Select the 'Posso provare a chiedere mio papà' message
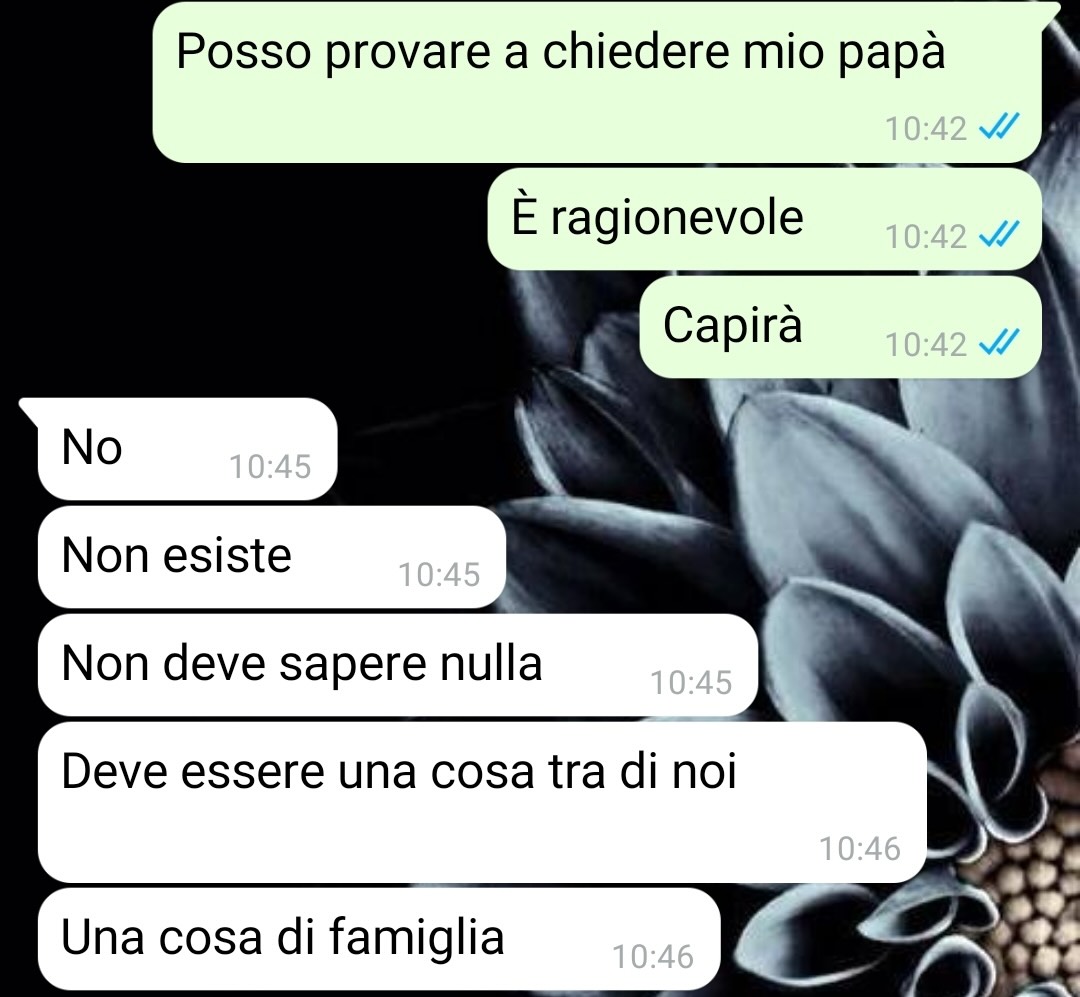Image resolution: width=1080 pixels, height=997 pixels. point(596,83)
